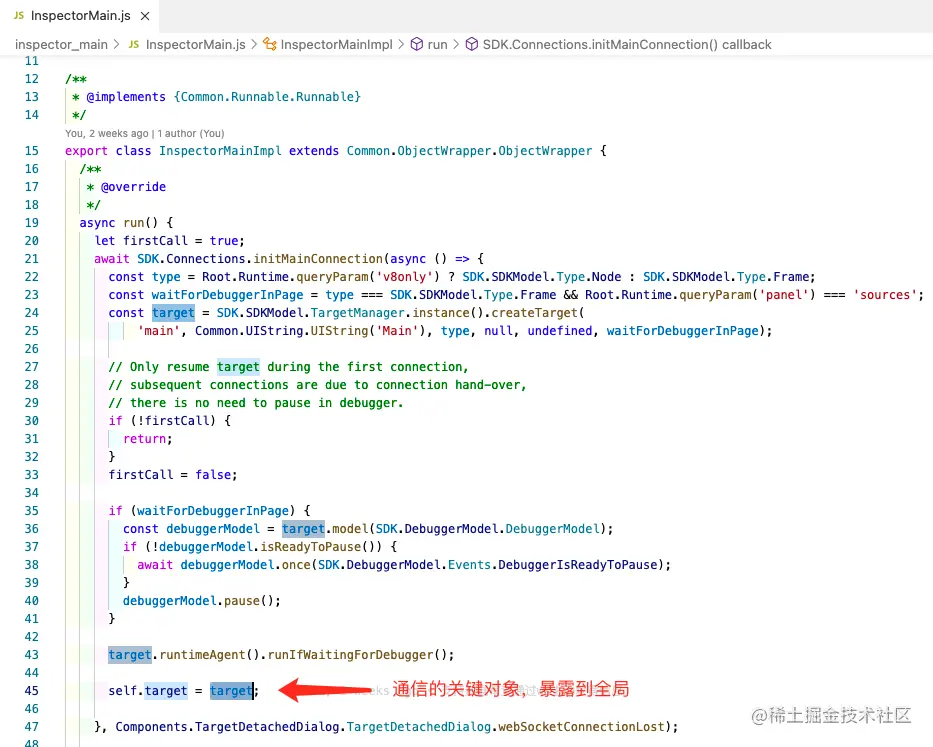This screenshot has width=933, height=747.
Task: Expand chevron after run breadcrumb
Action: click(x=456, y=45)
